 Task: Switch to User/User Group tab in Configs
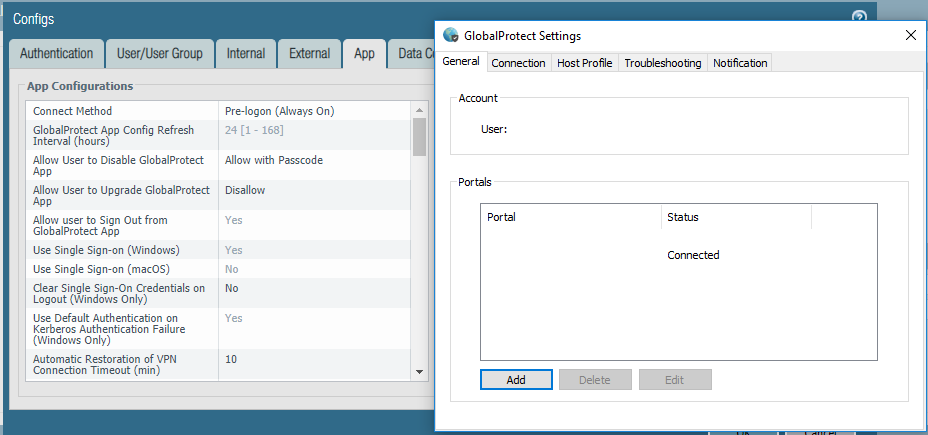[160, 53]
